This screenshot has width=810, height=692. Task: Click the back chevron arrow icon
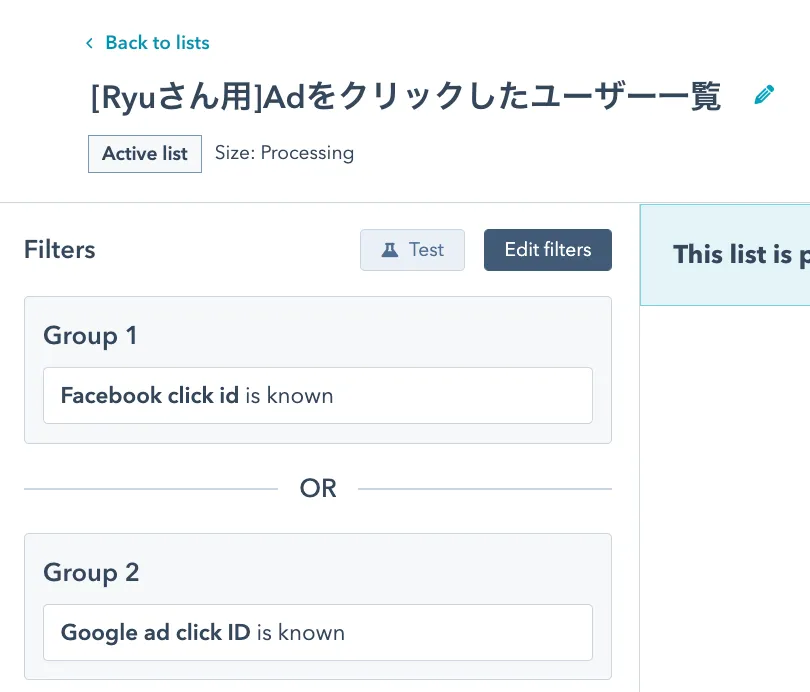click(89, 43)
